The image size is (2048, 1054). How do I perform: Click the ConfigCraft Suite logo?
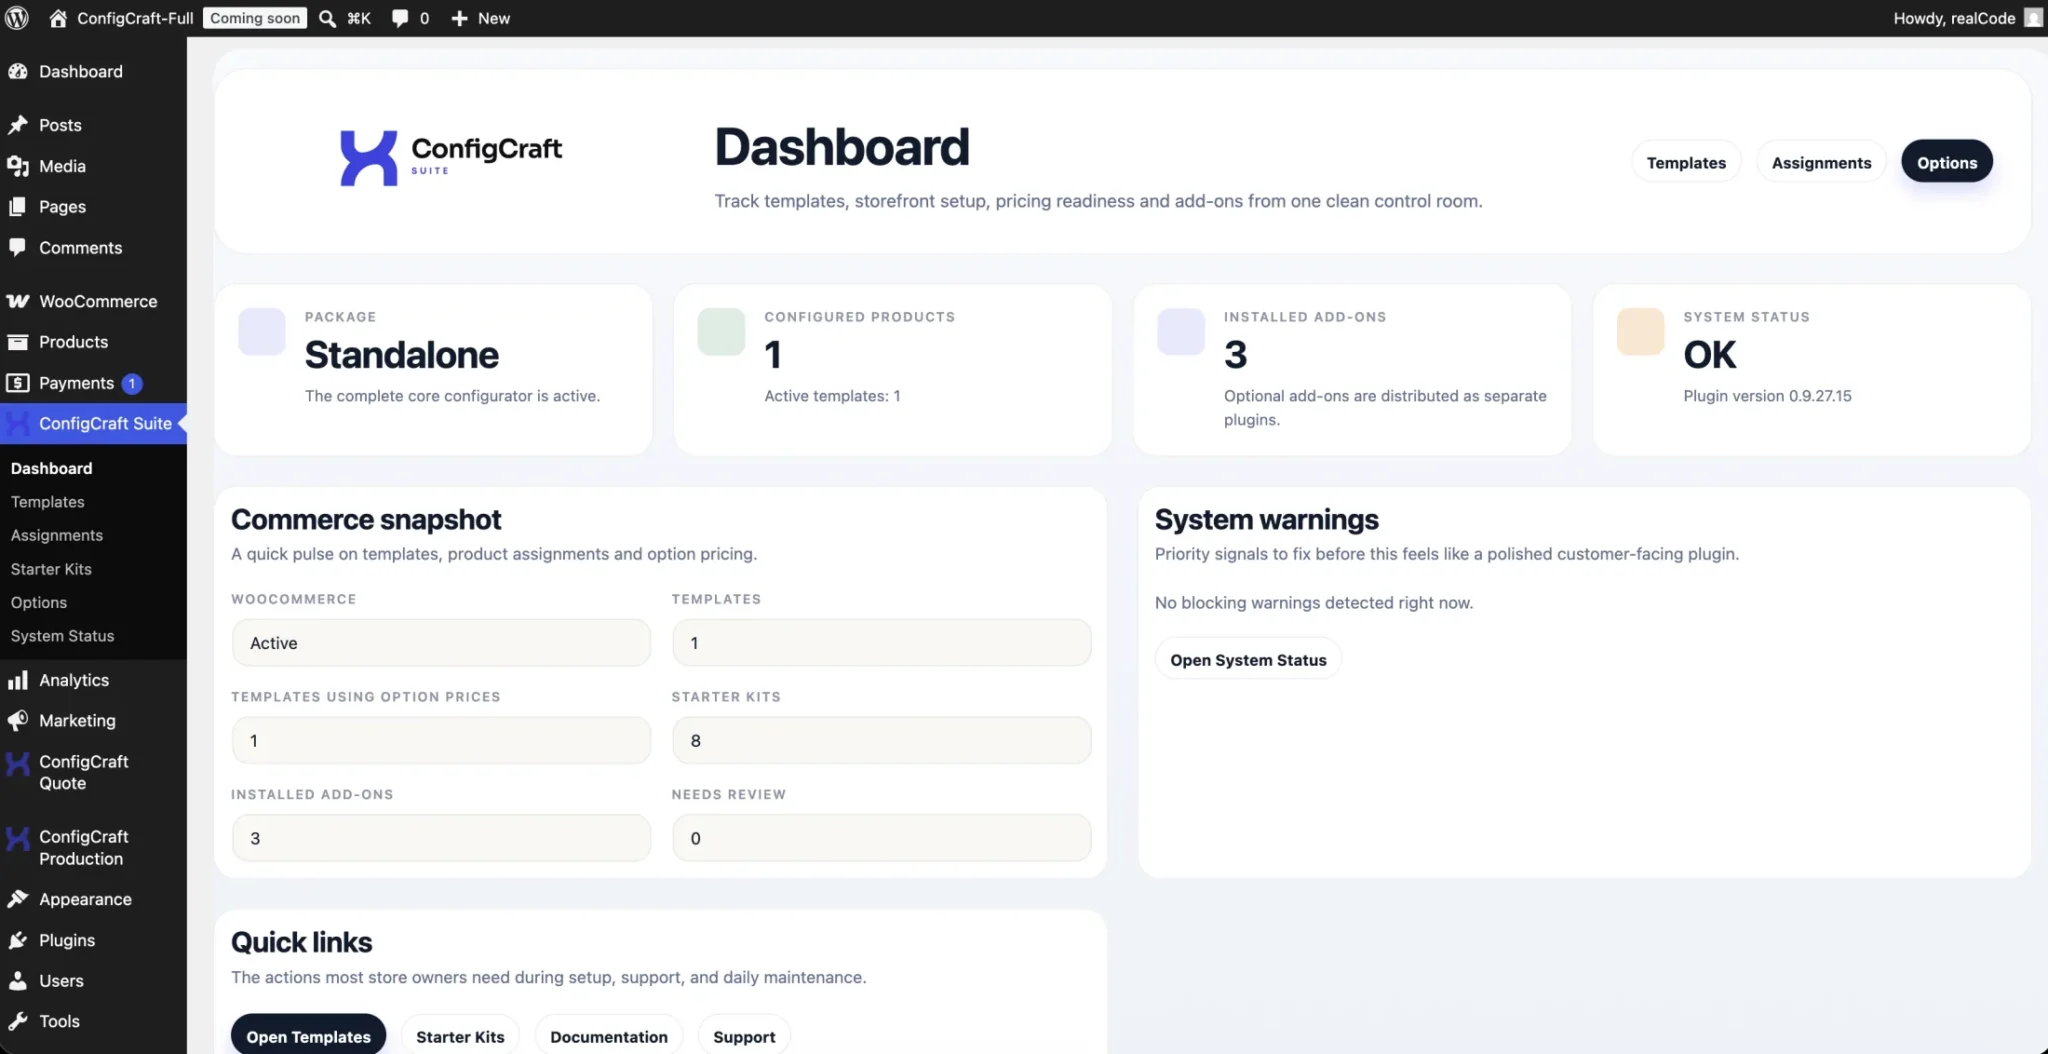pyautogui.click(x=451, y=158)
